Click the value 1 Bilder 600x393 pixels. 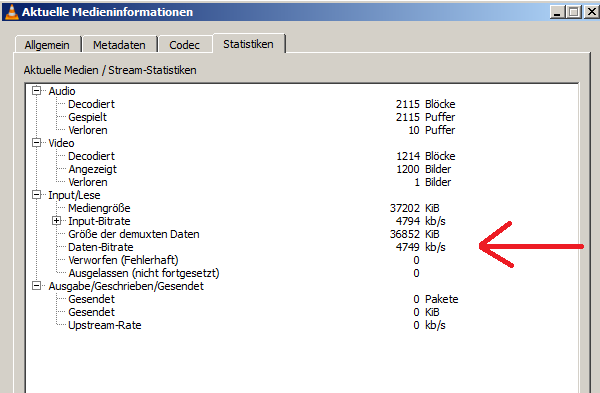pos(432,182)
